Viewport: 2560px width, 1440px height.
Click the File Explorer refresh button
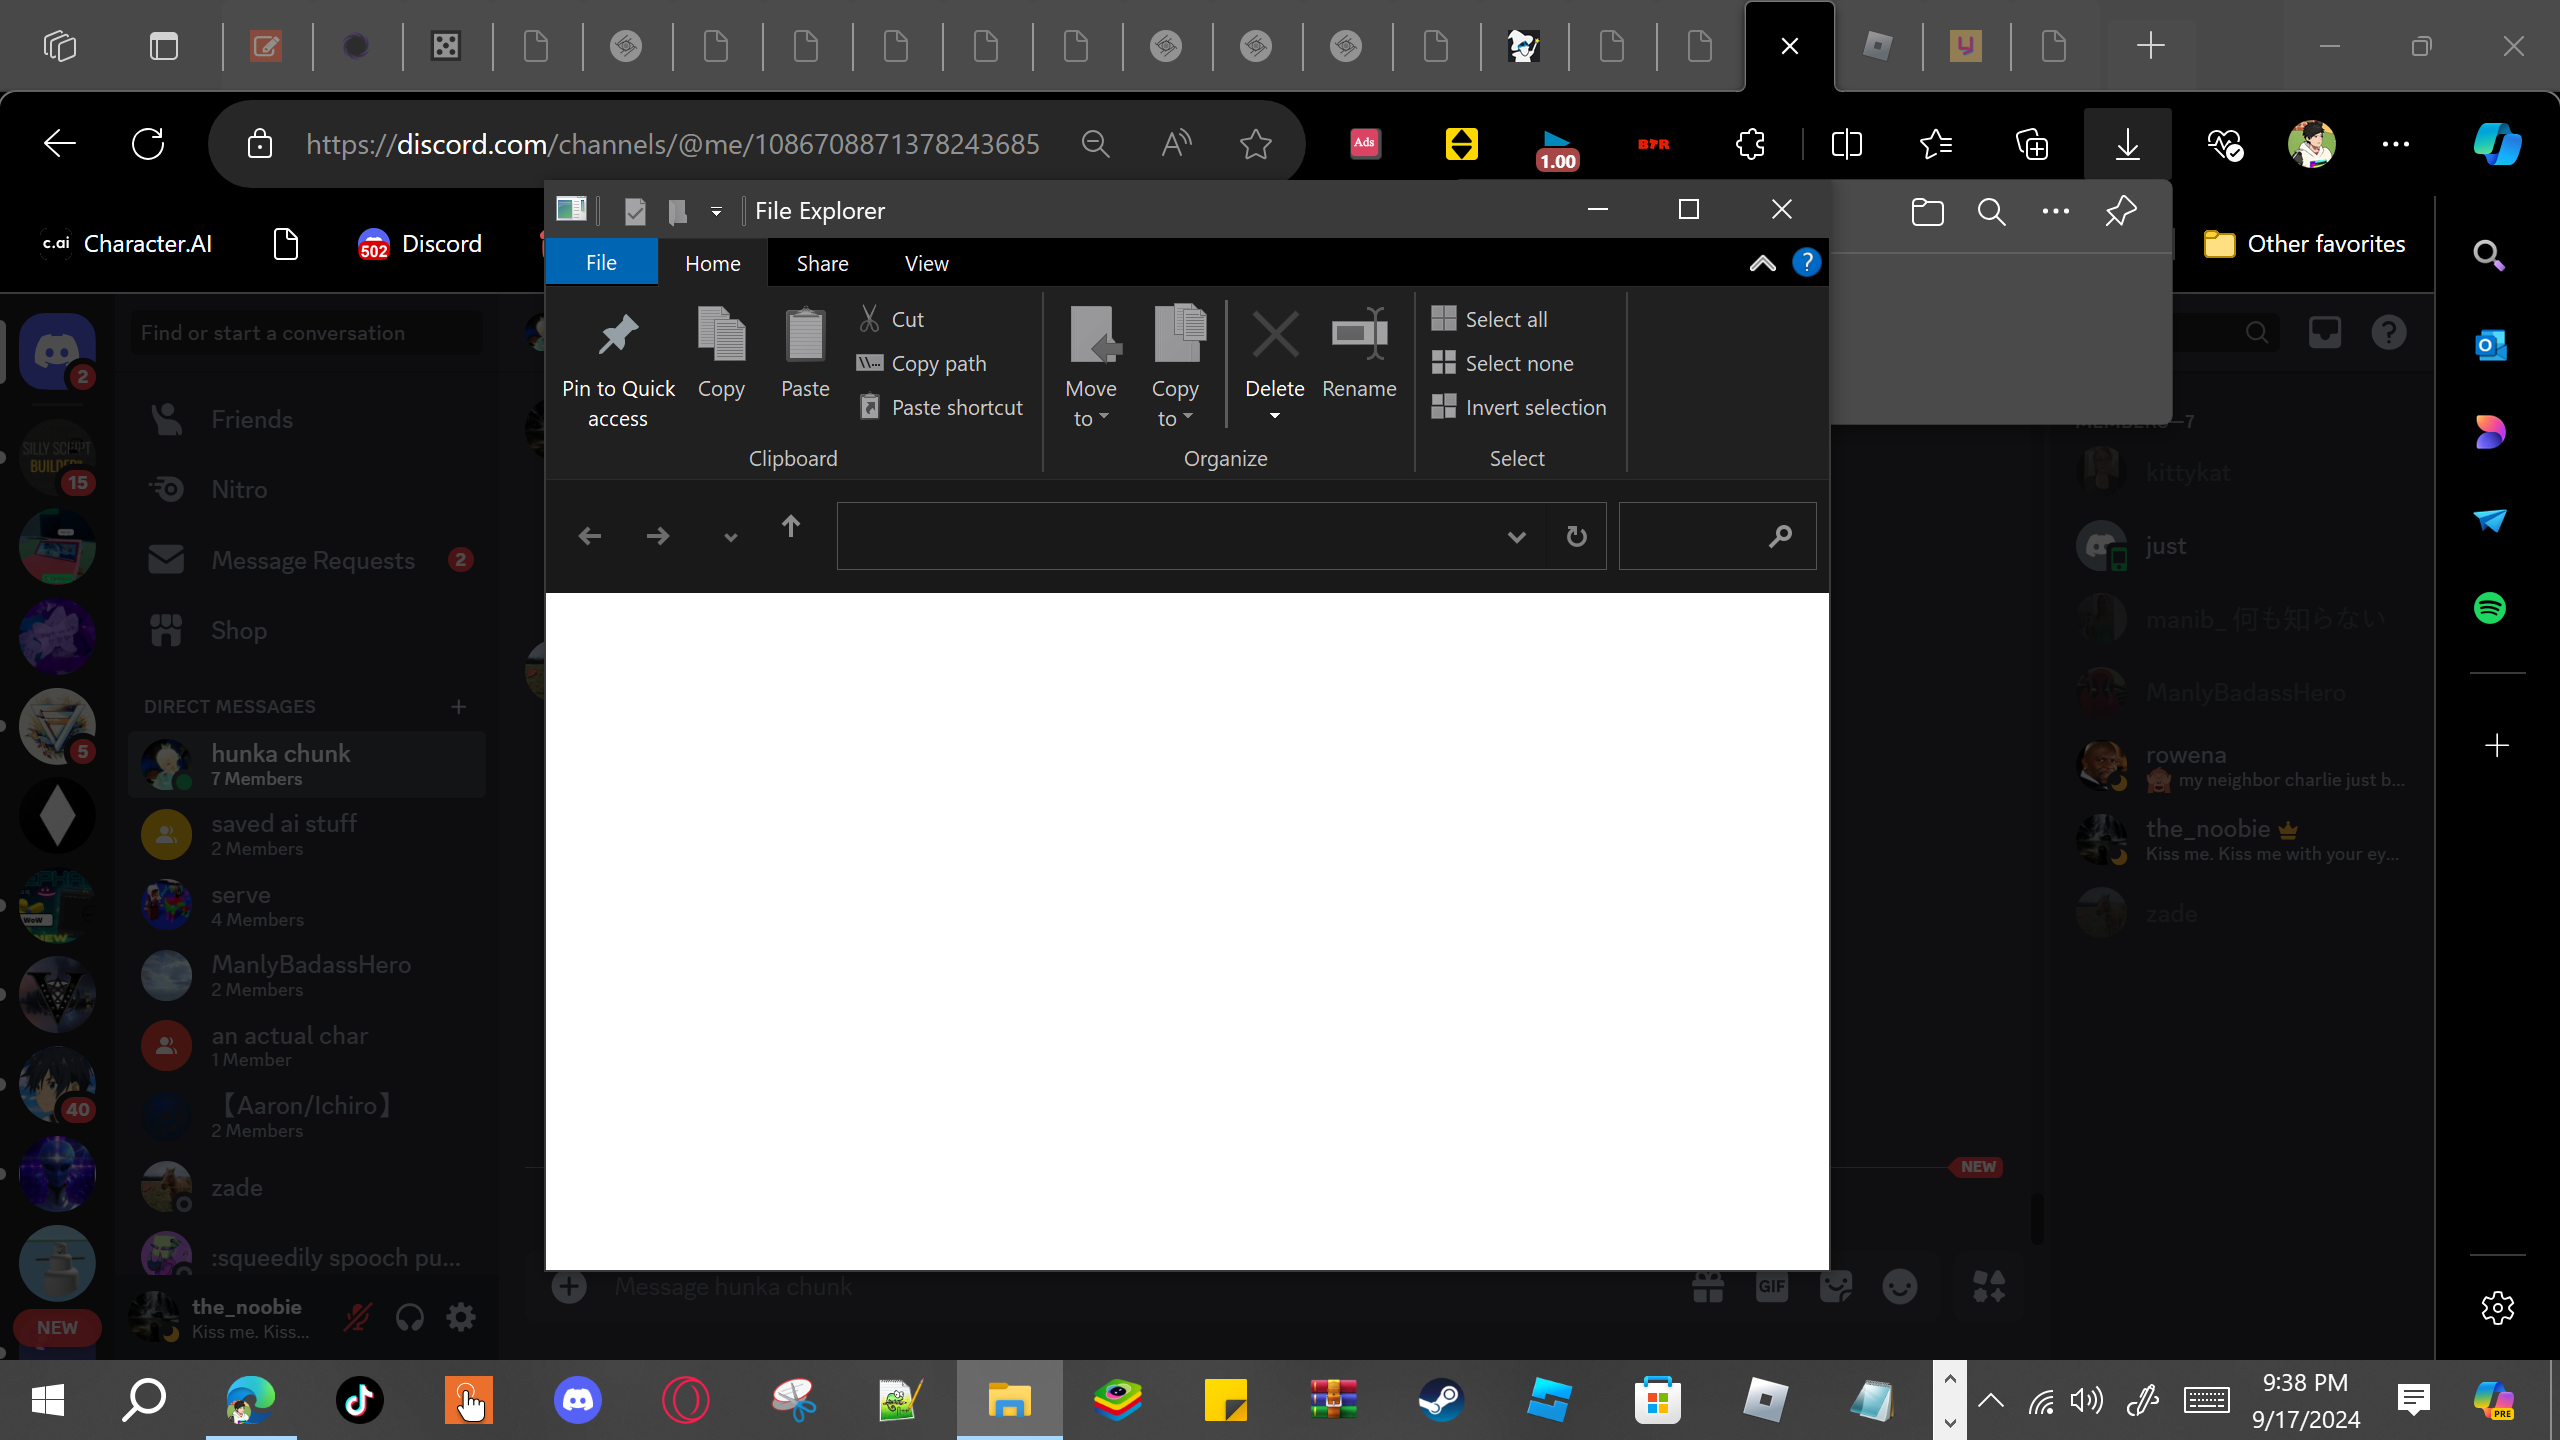pos(1576,537)
